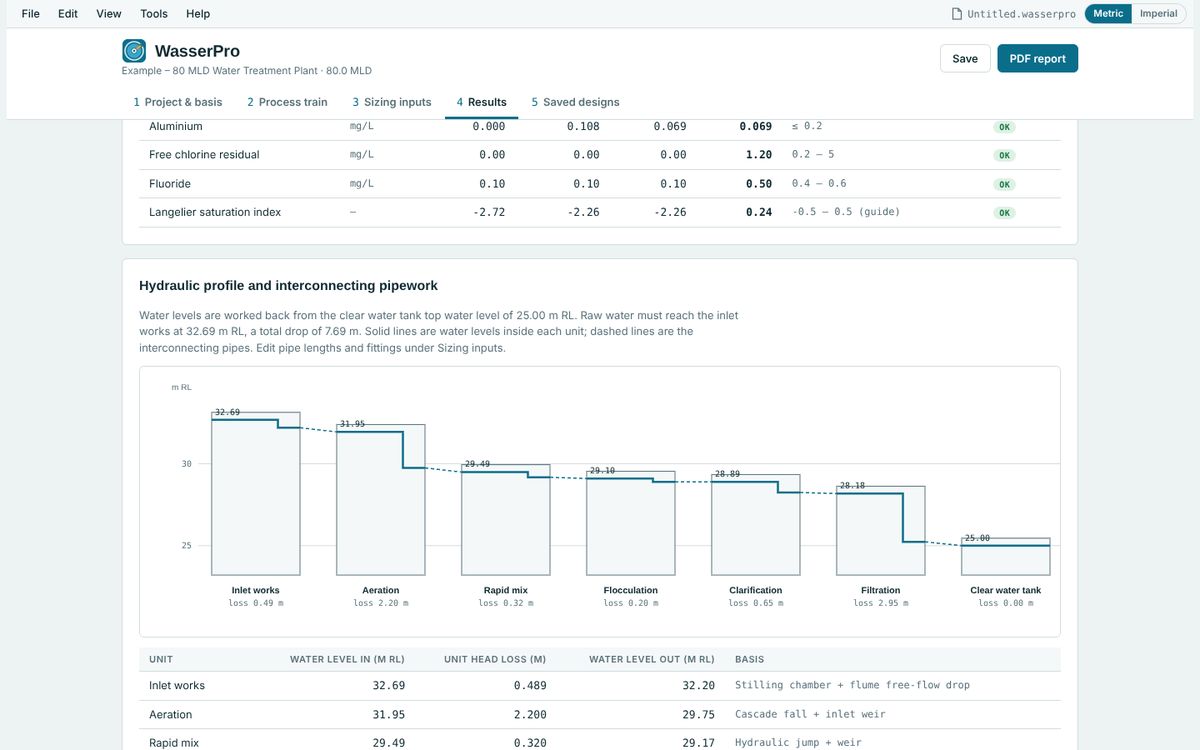Click the 32.20 water level out cell
Image resolution: width=1200 pixels, height=750 pixels.
699,686
